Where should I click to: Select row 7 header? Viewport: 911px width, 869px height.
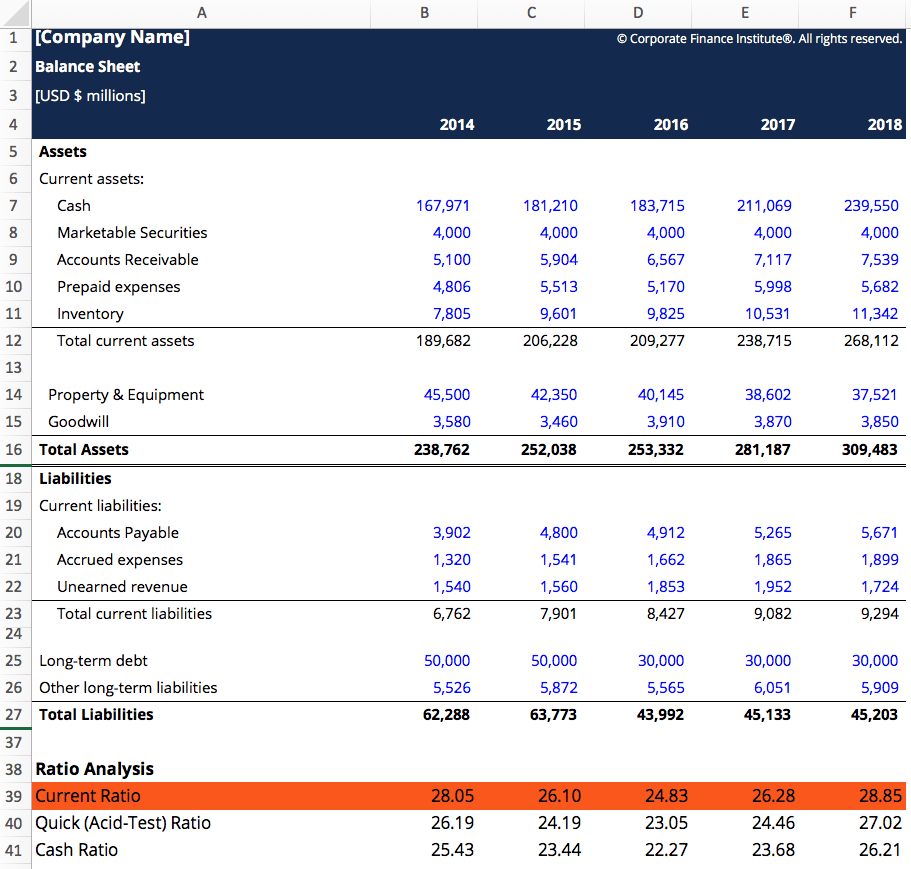[14, 205]
